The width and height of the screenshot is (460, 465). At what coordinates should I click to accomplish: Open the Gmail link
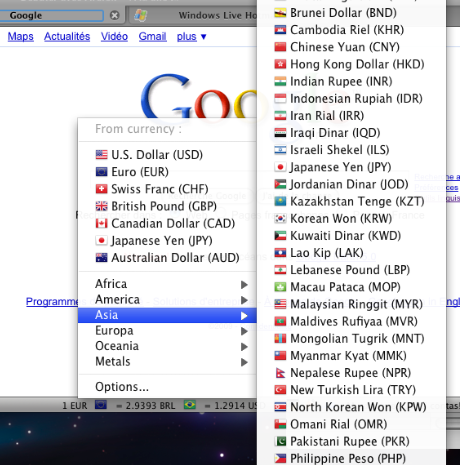coord(152,36)
